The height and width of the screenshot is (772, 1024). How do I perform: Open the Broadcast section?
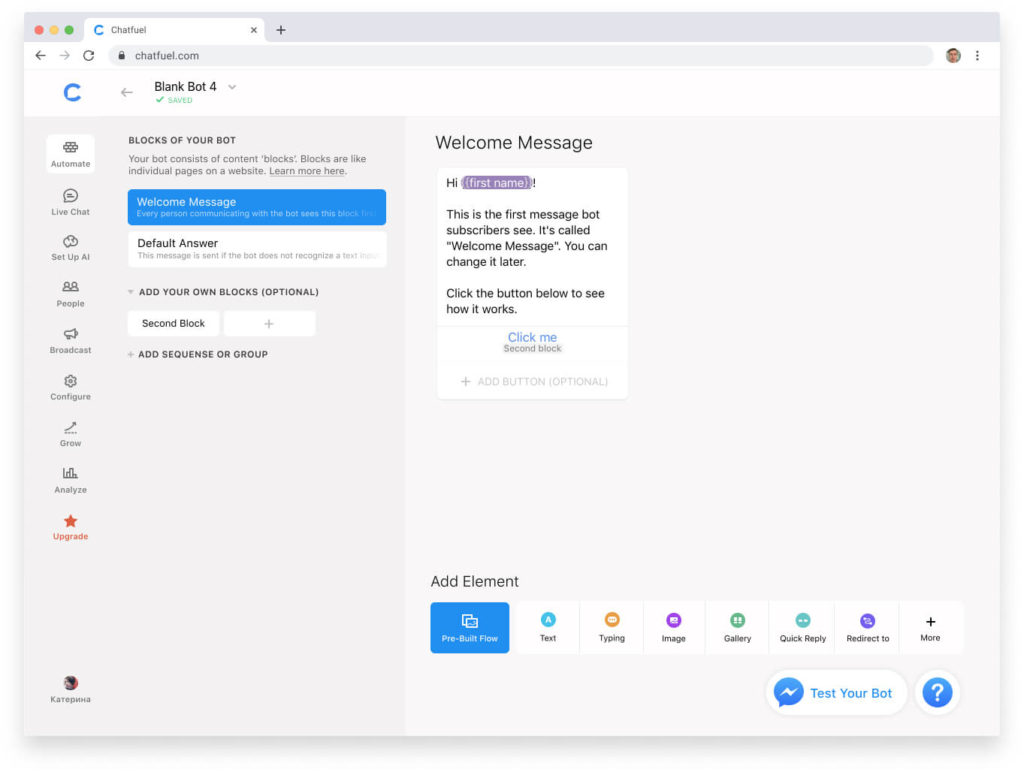point(71,341)
